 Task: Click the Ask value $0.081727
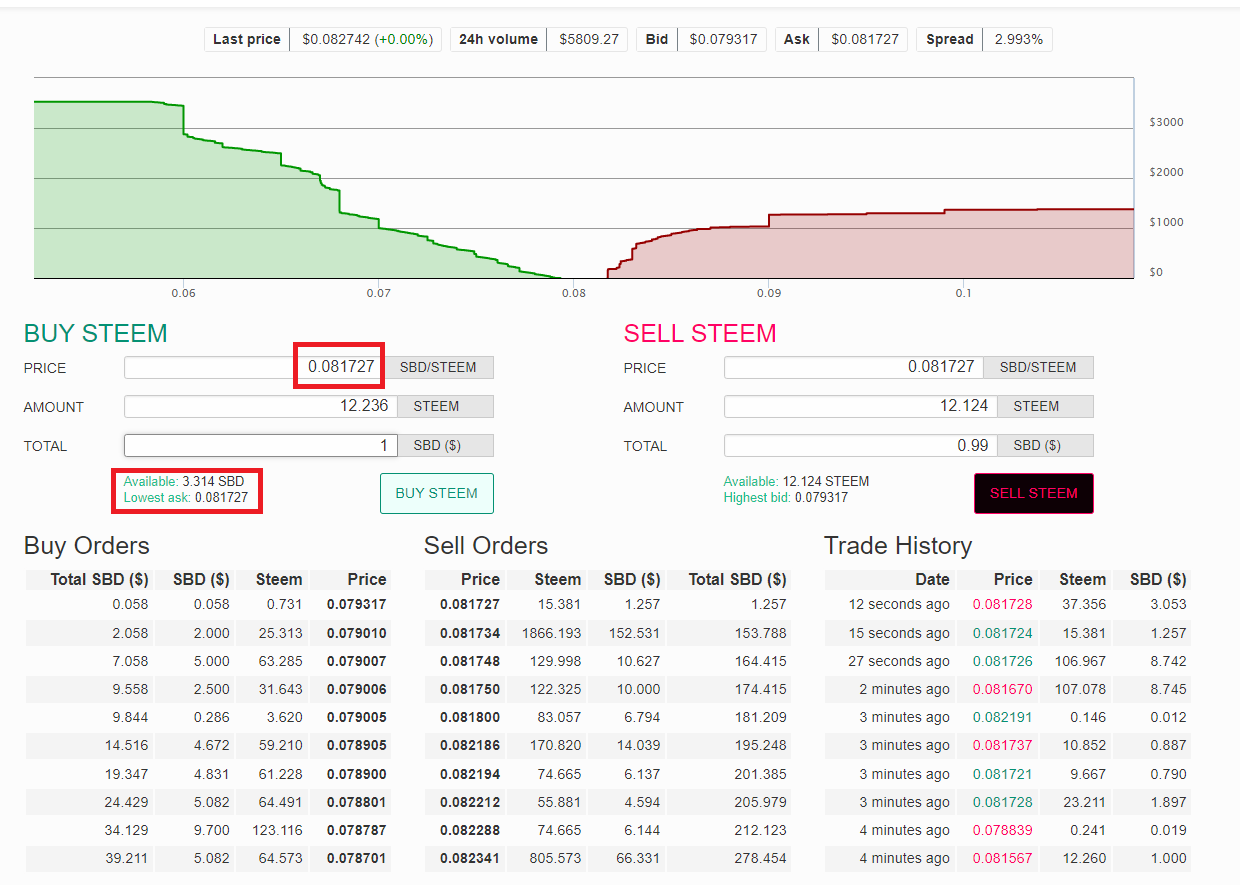pos(865,40)
